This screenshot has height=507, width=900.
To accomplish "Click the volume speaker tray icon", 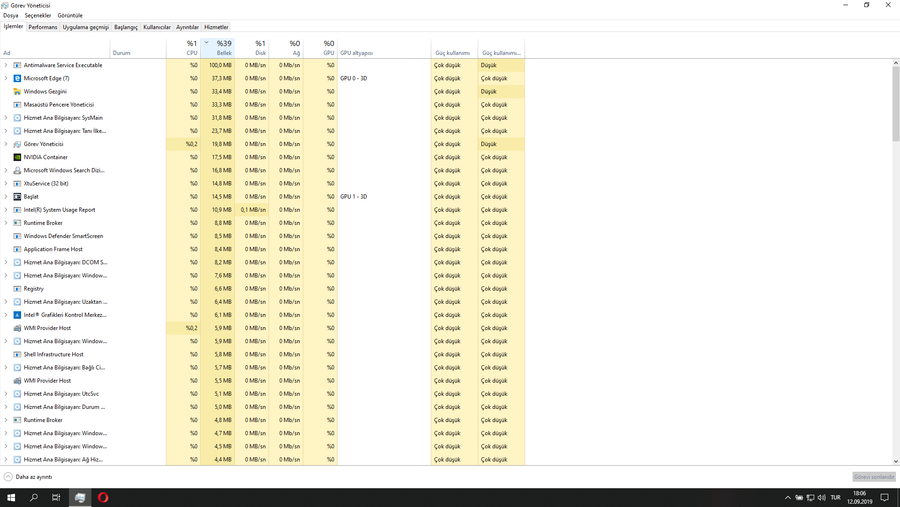I will (x=822, y=497).
